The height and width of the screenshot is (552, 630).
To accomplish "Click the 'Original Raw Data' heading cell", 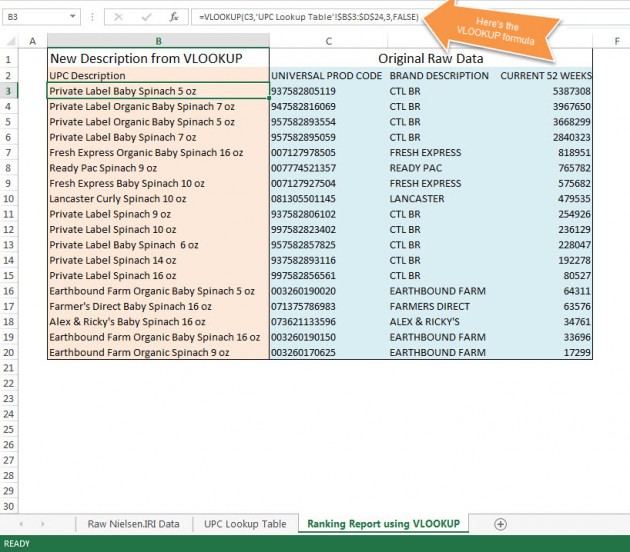I will 431,59.
